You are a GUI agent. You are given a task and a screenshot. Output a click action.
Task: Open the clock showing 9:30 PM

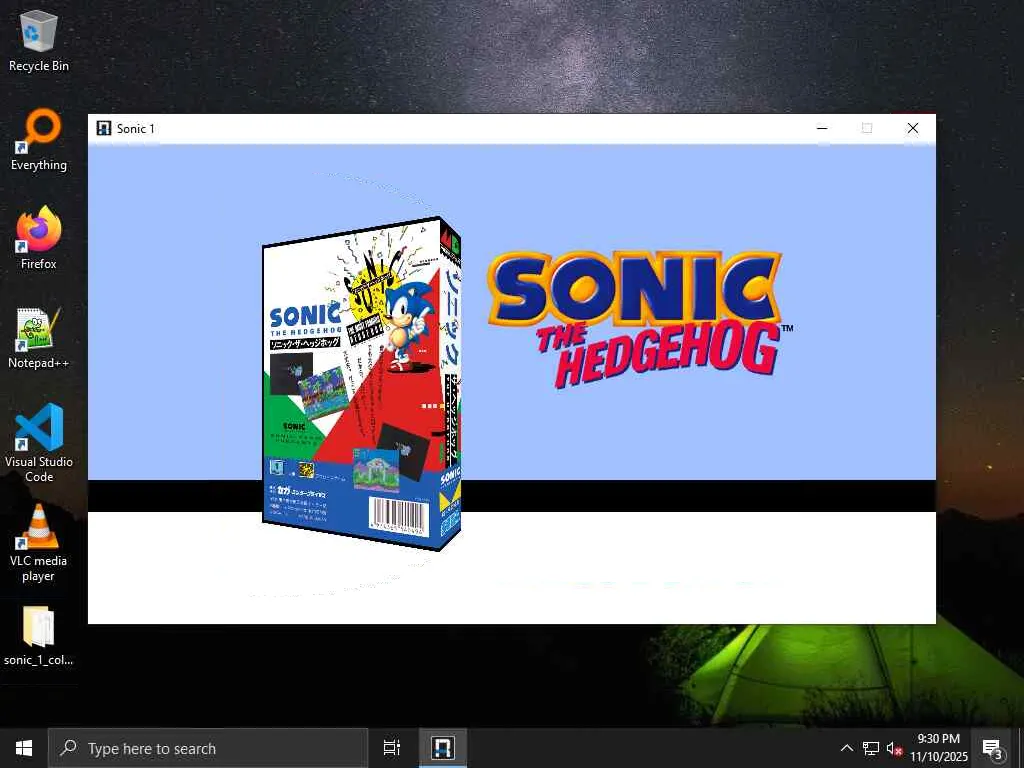click(938, 748)
